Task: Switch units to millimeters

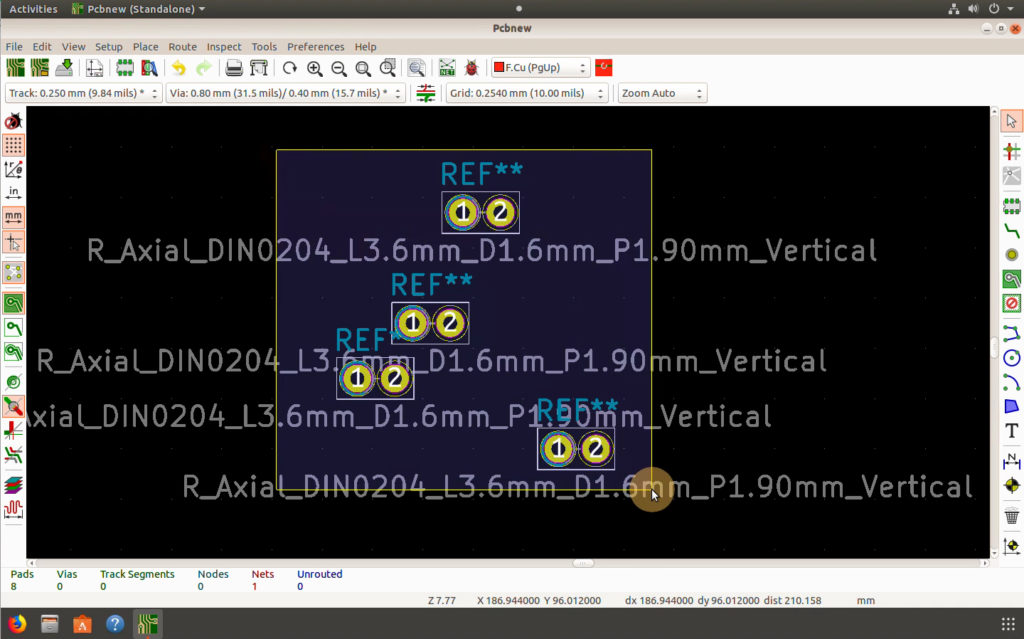Action: [13, 217]
